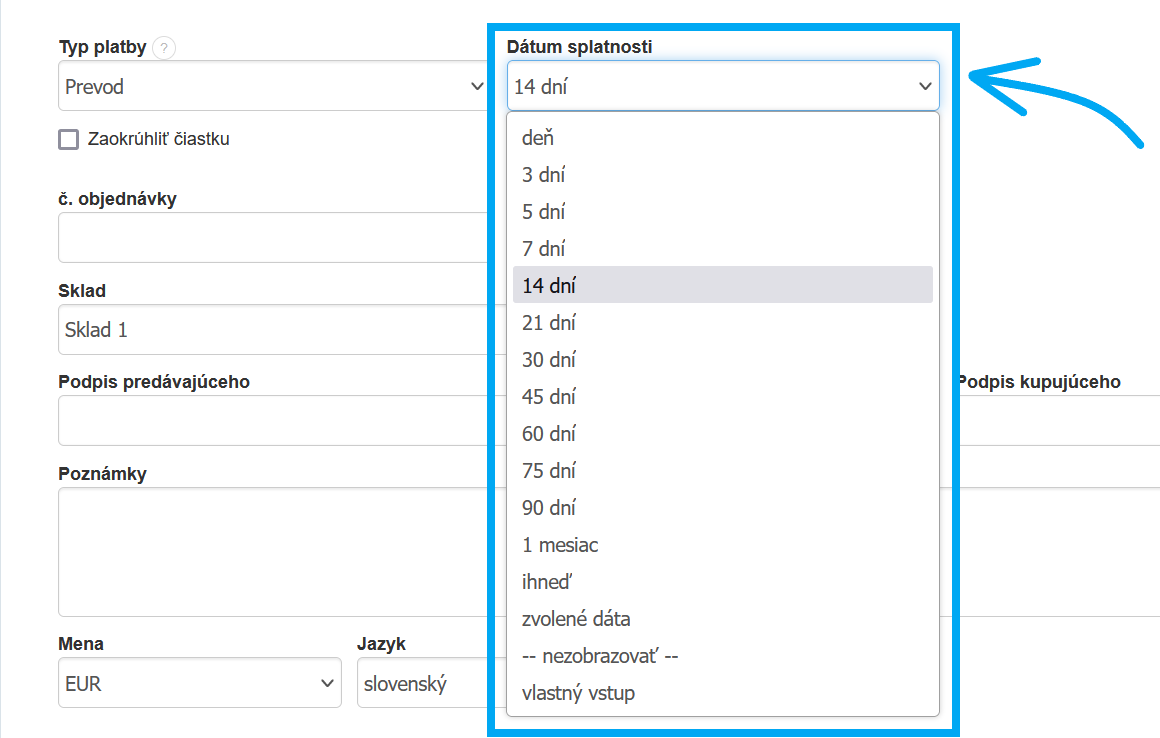Choose '30 dní' due date option
The image size is (1160, 738).
[x=548, y=360]
